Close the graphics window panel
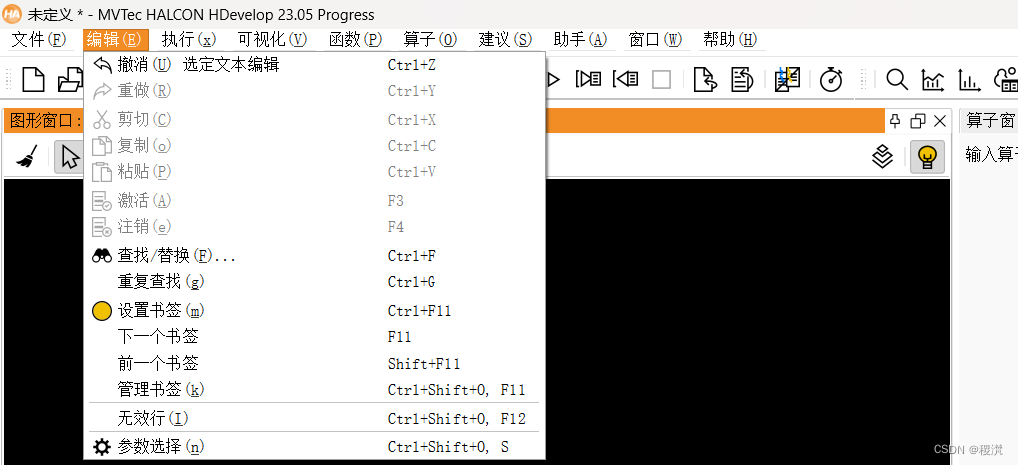The width and height of the screenshot is (1018, 465). [939, 121]
